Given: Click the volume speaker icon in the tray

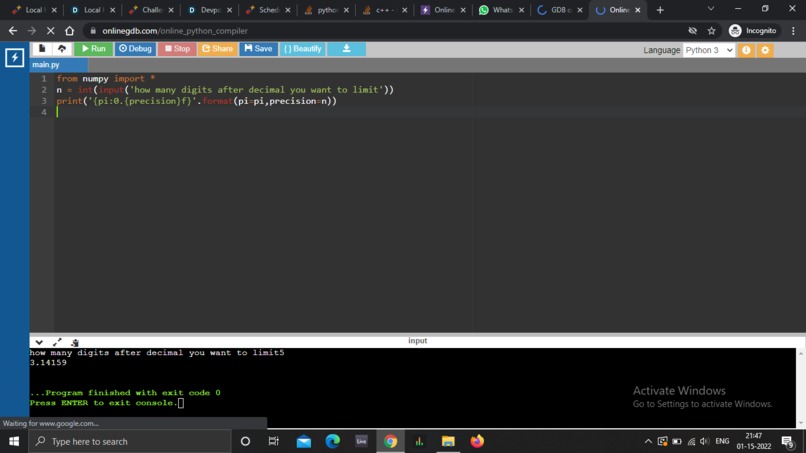Looking at the screenshot, I should tap(705, 441).
